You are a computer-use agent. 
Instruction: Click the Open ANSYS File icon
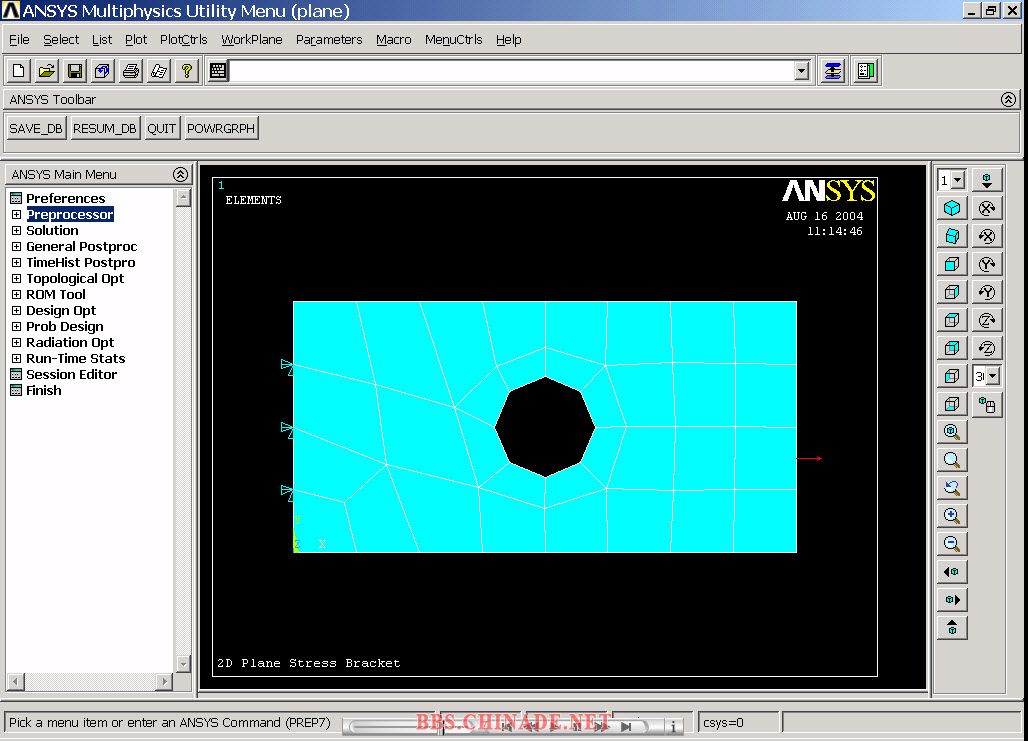coord(47,71)
